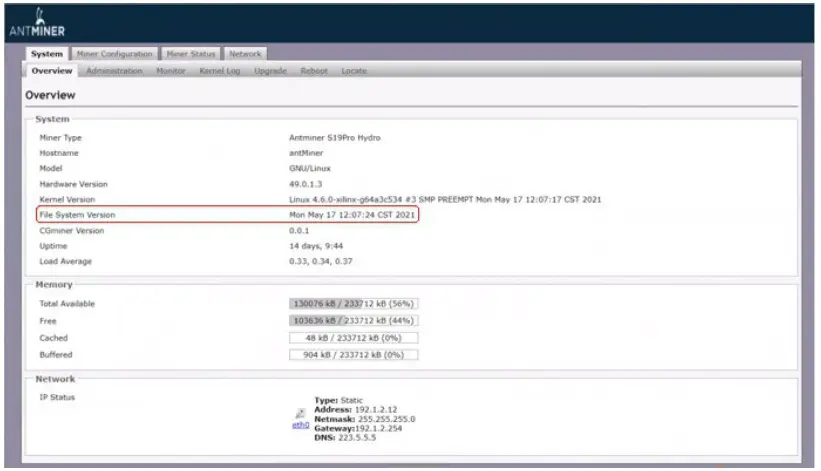Screen dimensions: 821x471
Task: Click the 'Uptime' label
Action: (53, 246)
